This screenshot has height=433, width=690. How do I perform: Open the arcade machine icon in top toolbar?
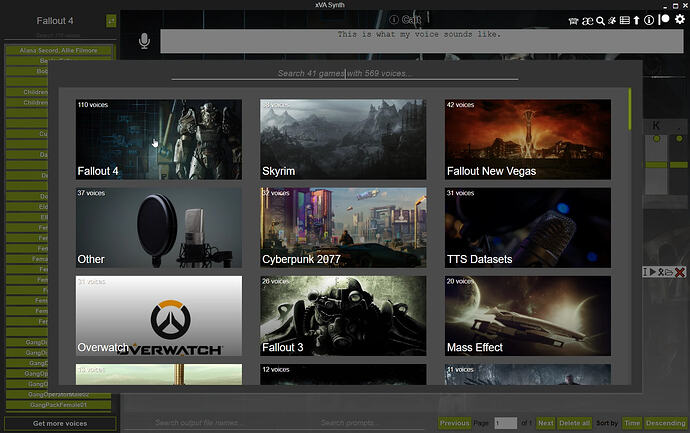573,21
